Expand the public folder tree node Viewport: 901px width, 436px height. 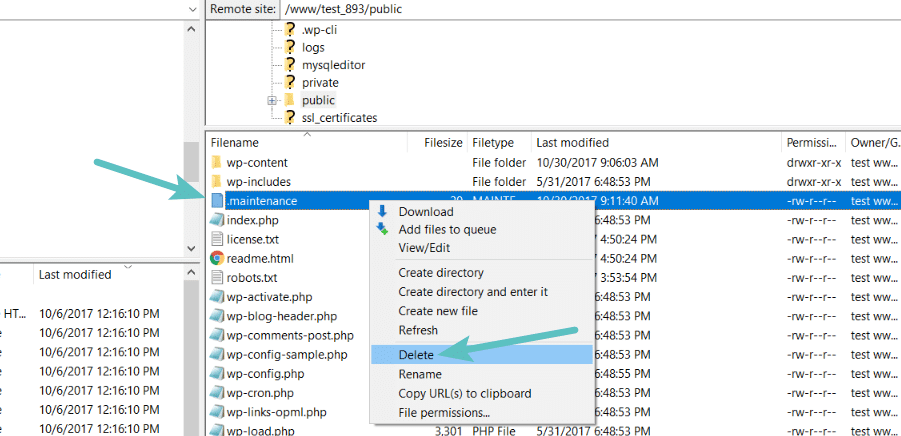[x=272, y=101]
